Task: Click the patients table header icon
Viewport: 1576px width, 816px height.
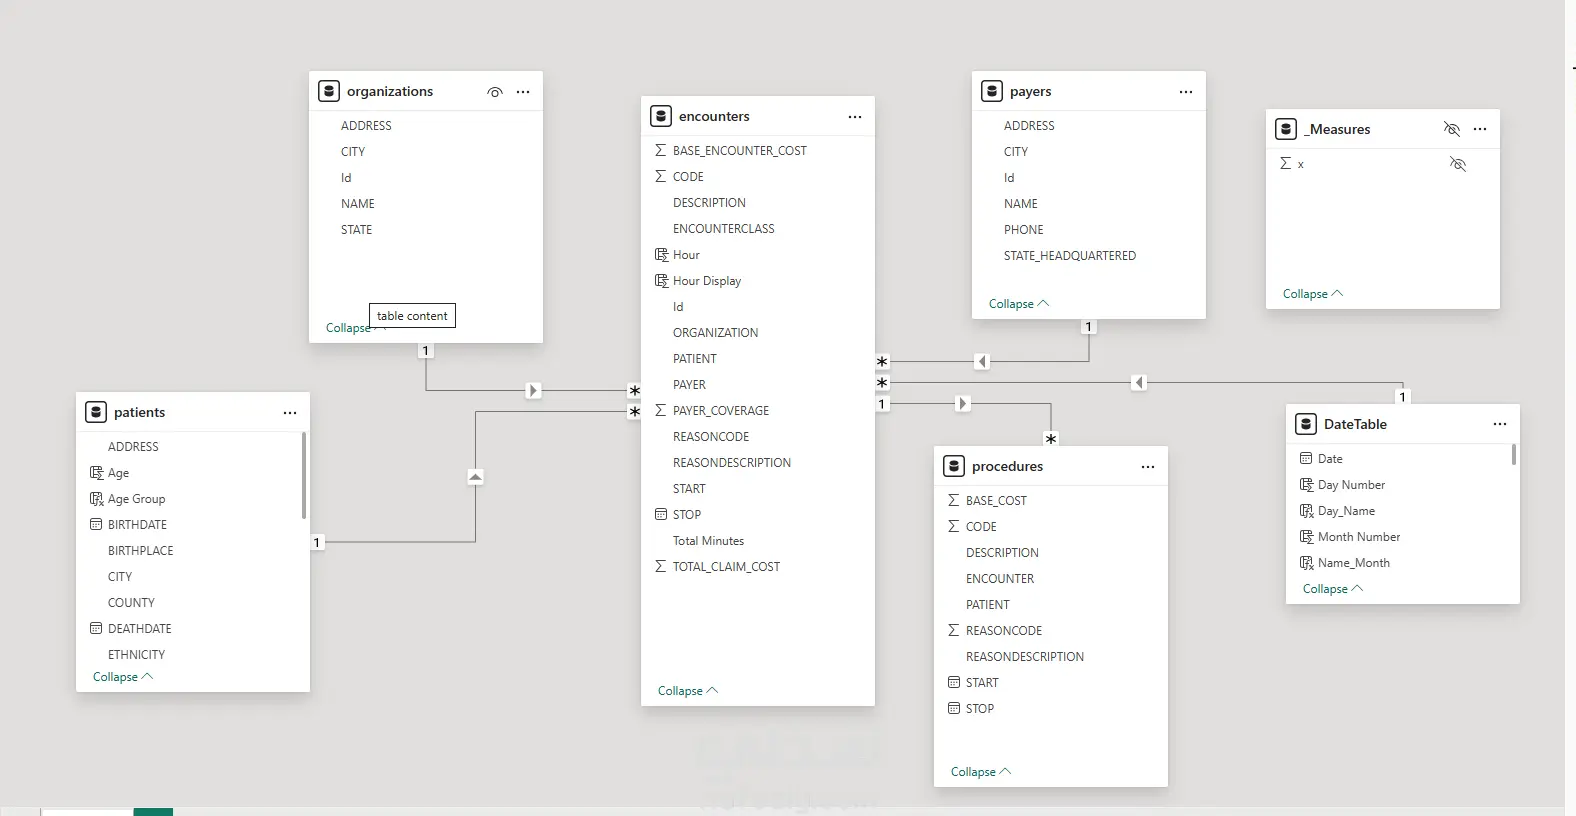Action: (96, 412)
